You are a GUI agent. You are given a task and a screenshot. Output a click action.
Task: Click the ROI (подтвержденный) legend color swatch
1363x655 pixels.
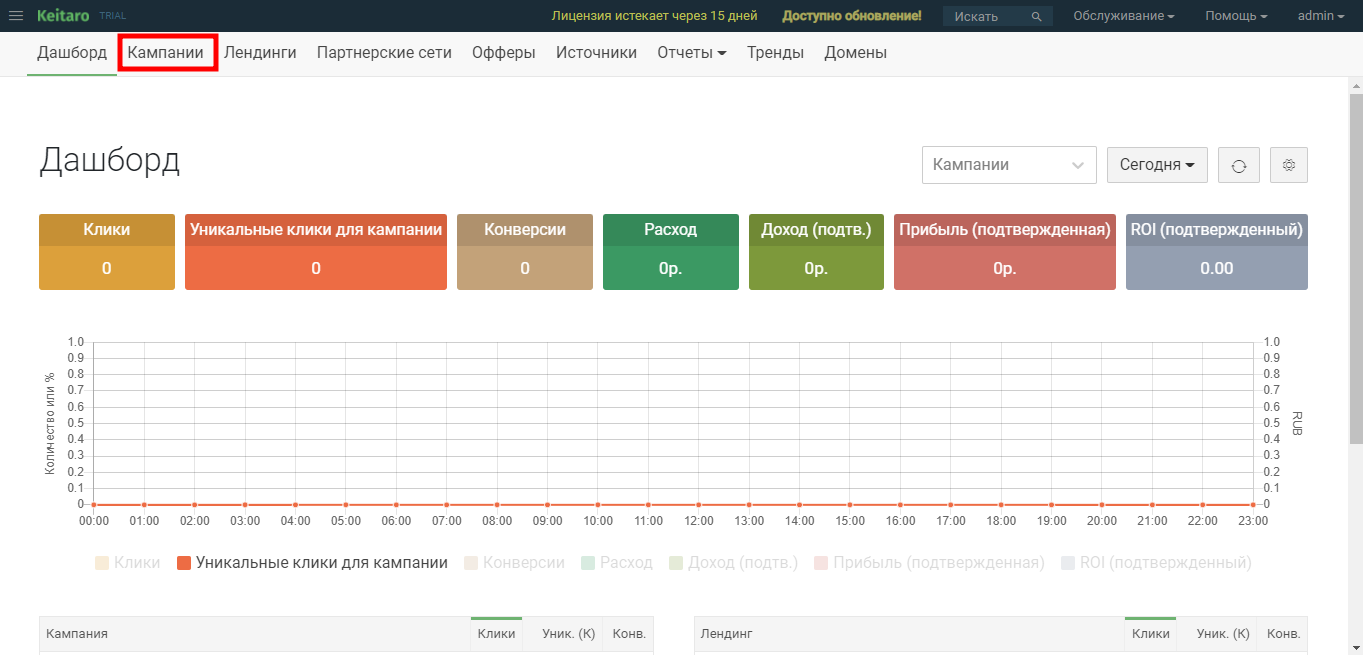click(1068, 563)
